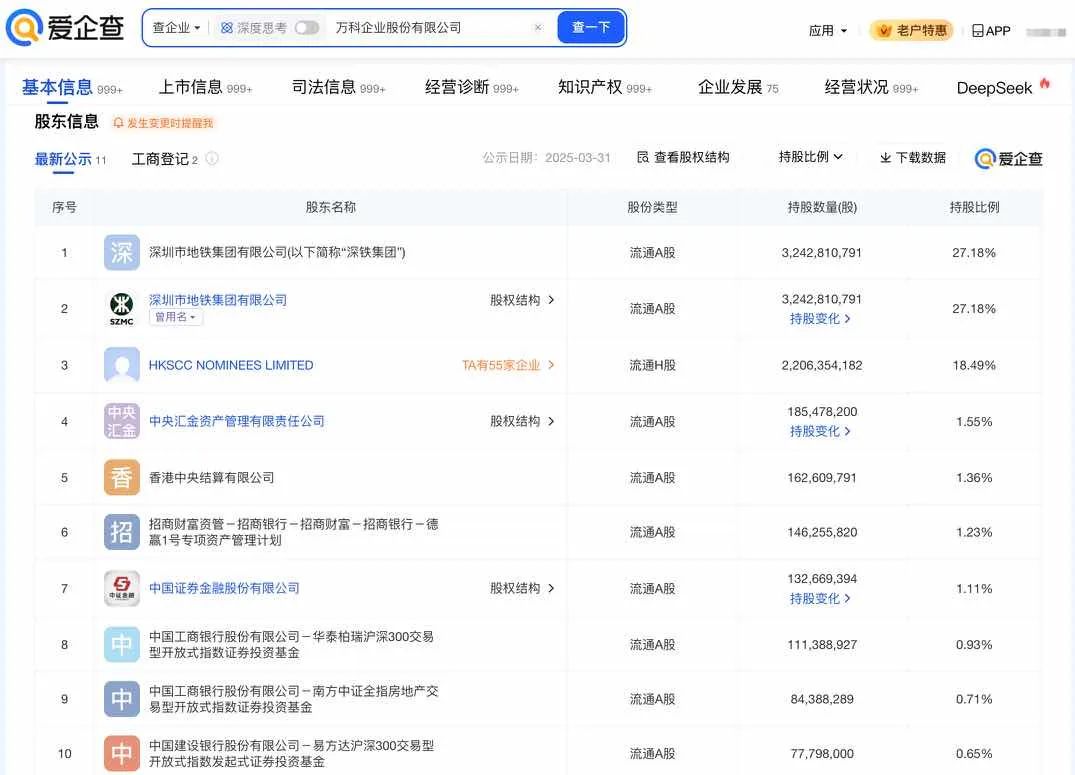Open 中国证券金融股份有限公司 link
1075x775 pixels.
point(224,588)
